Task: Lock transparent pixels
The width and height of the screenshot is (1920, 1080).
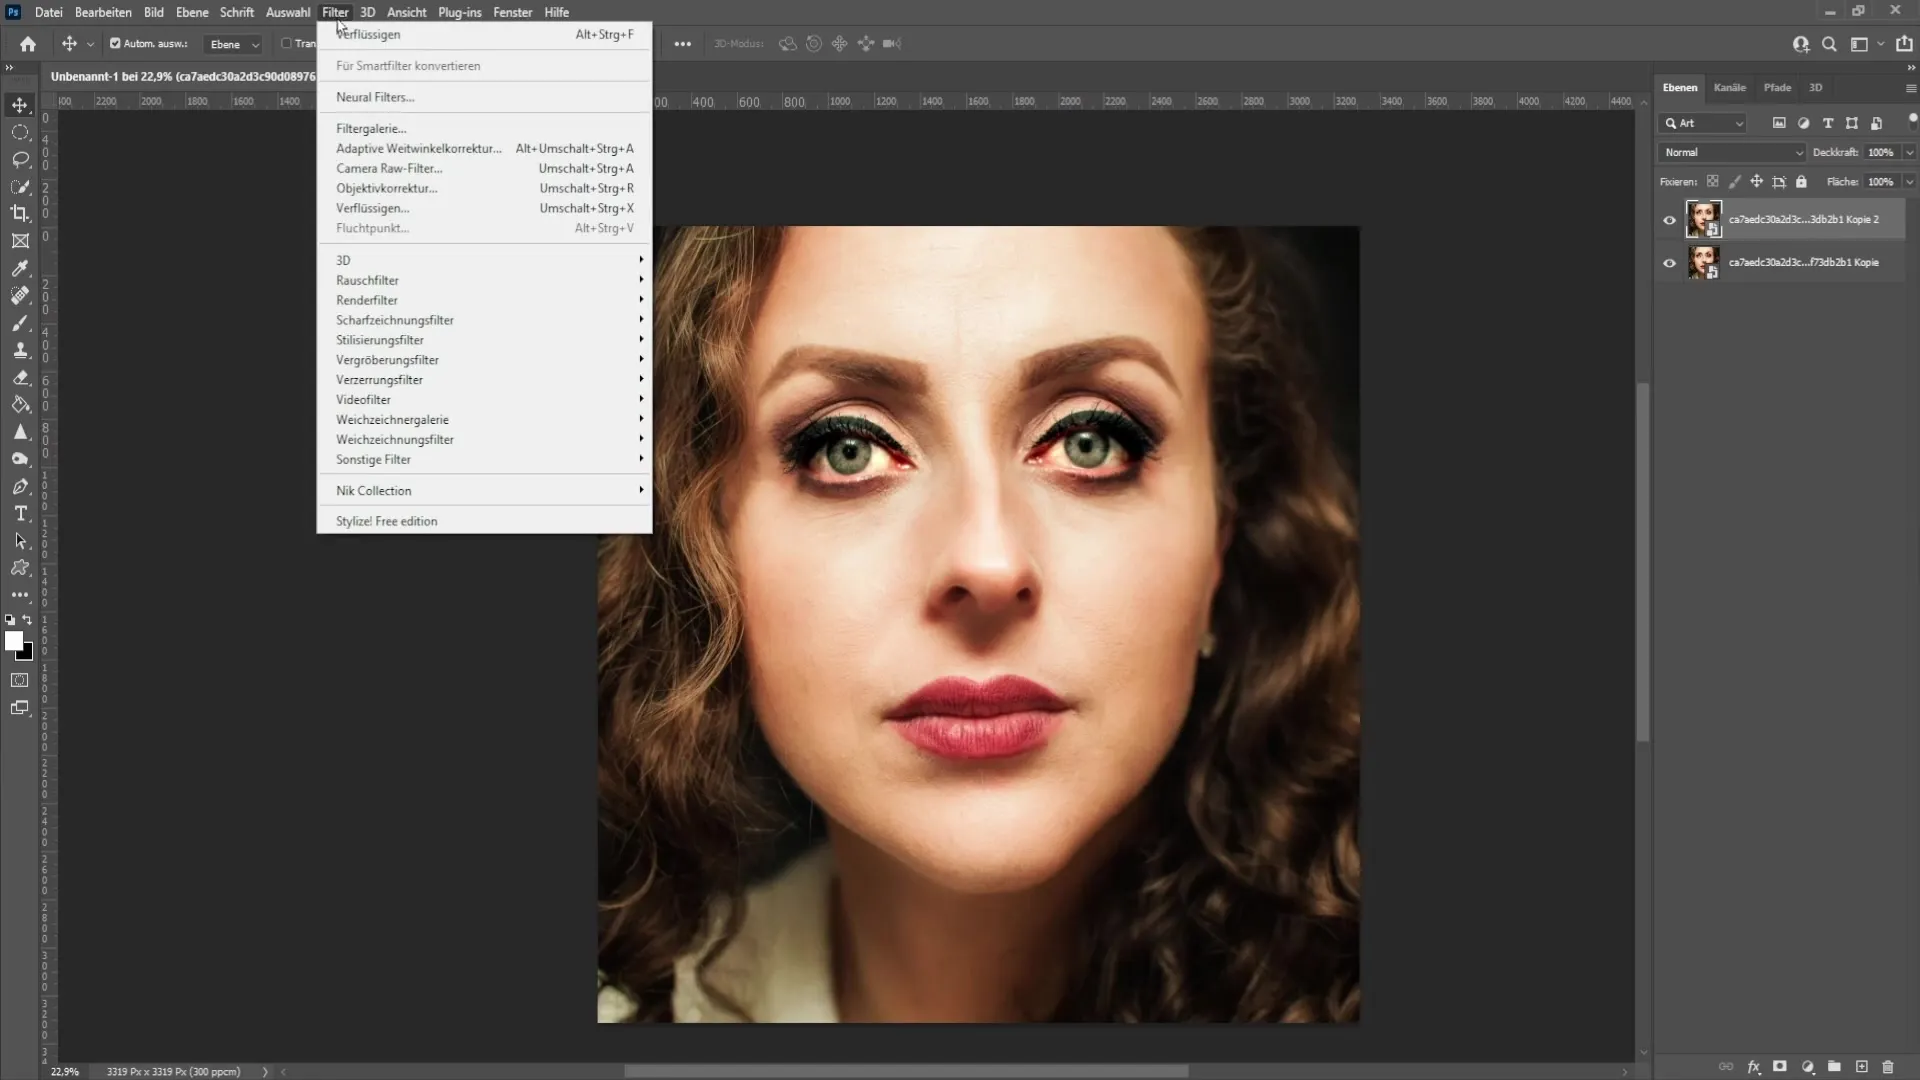Action: [1713, 182]
